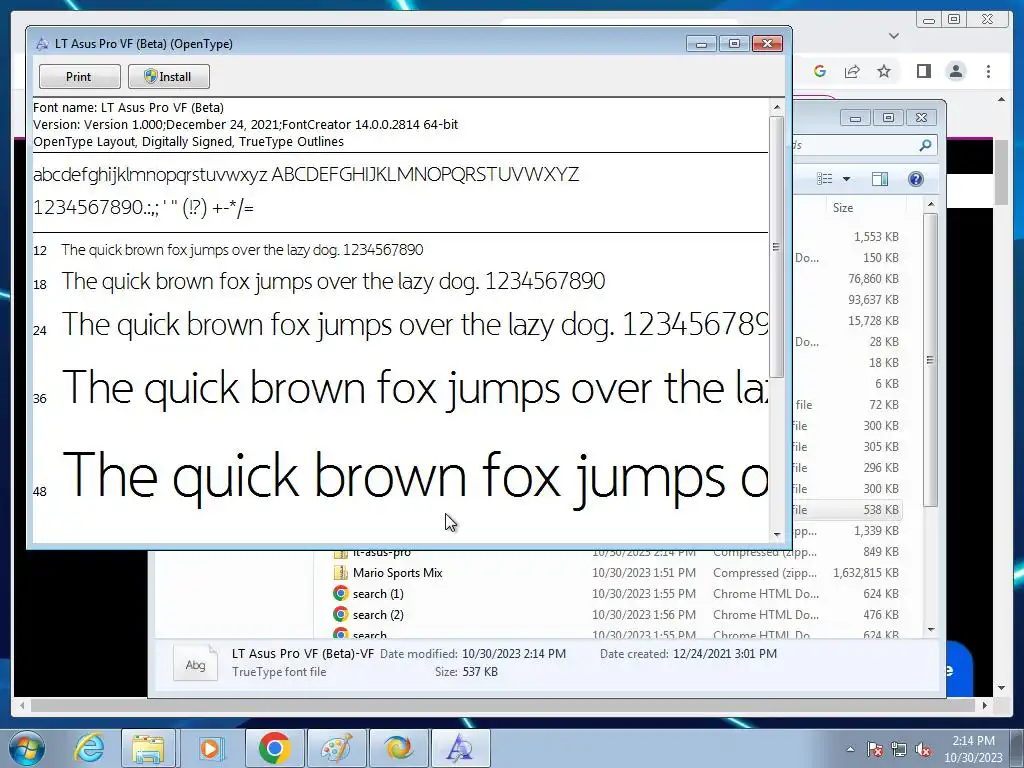Click the muted volume tray icon
This screenshot has width=1024, height=768.
coord(923,749)
